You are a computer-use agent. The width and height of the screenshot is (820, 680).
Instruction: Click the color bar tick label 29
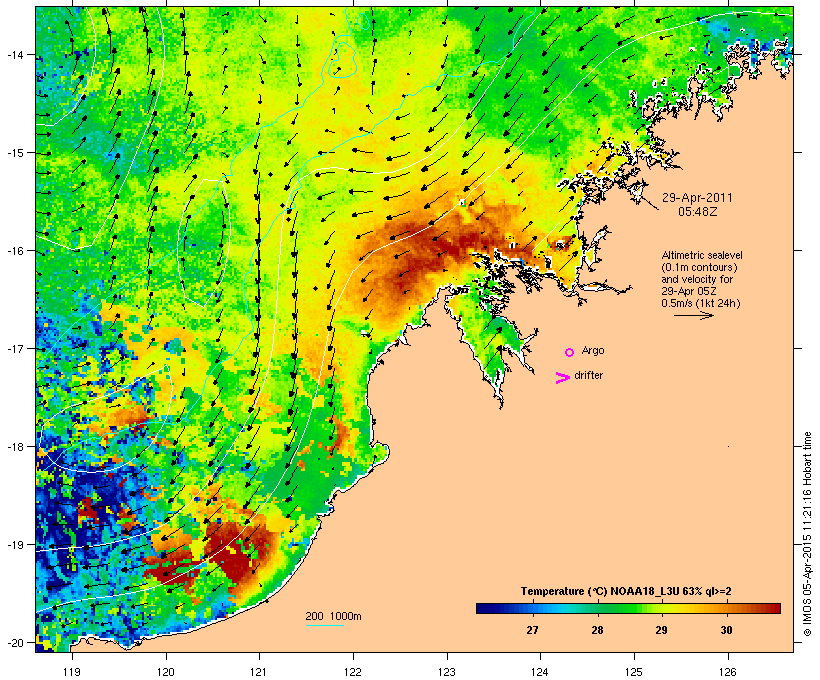[662, 630]
